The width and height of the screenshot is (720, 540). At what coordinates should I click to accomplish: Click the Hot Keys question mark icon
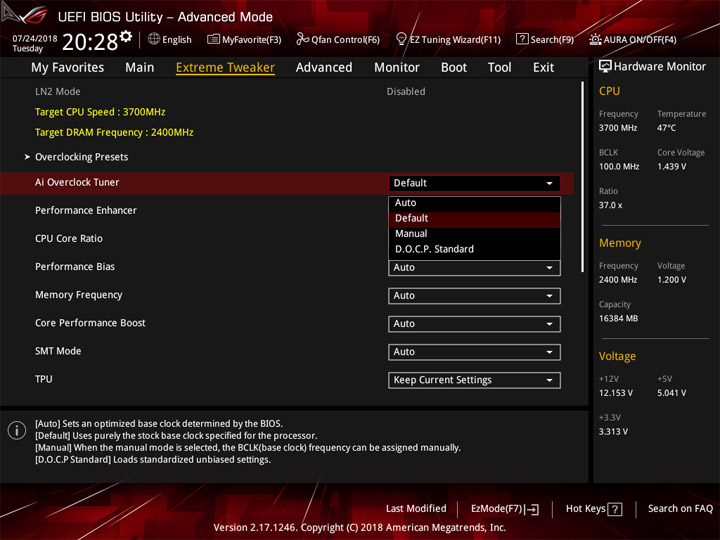[615, 509]
